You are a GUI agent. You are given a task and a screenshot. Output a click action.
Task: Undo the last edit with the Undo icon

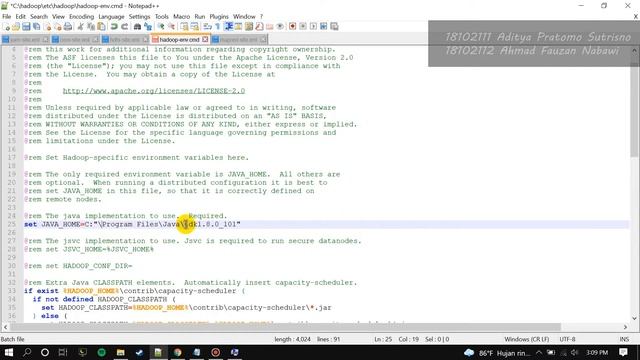(114, 27)
